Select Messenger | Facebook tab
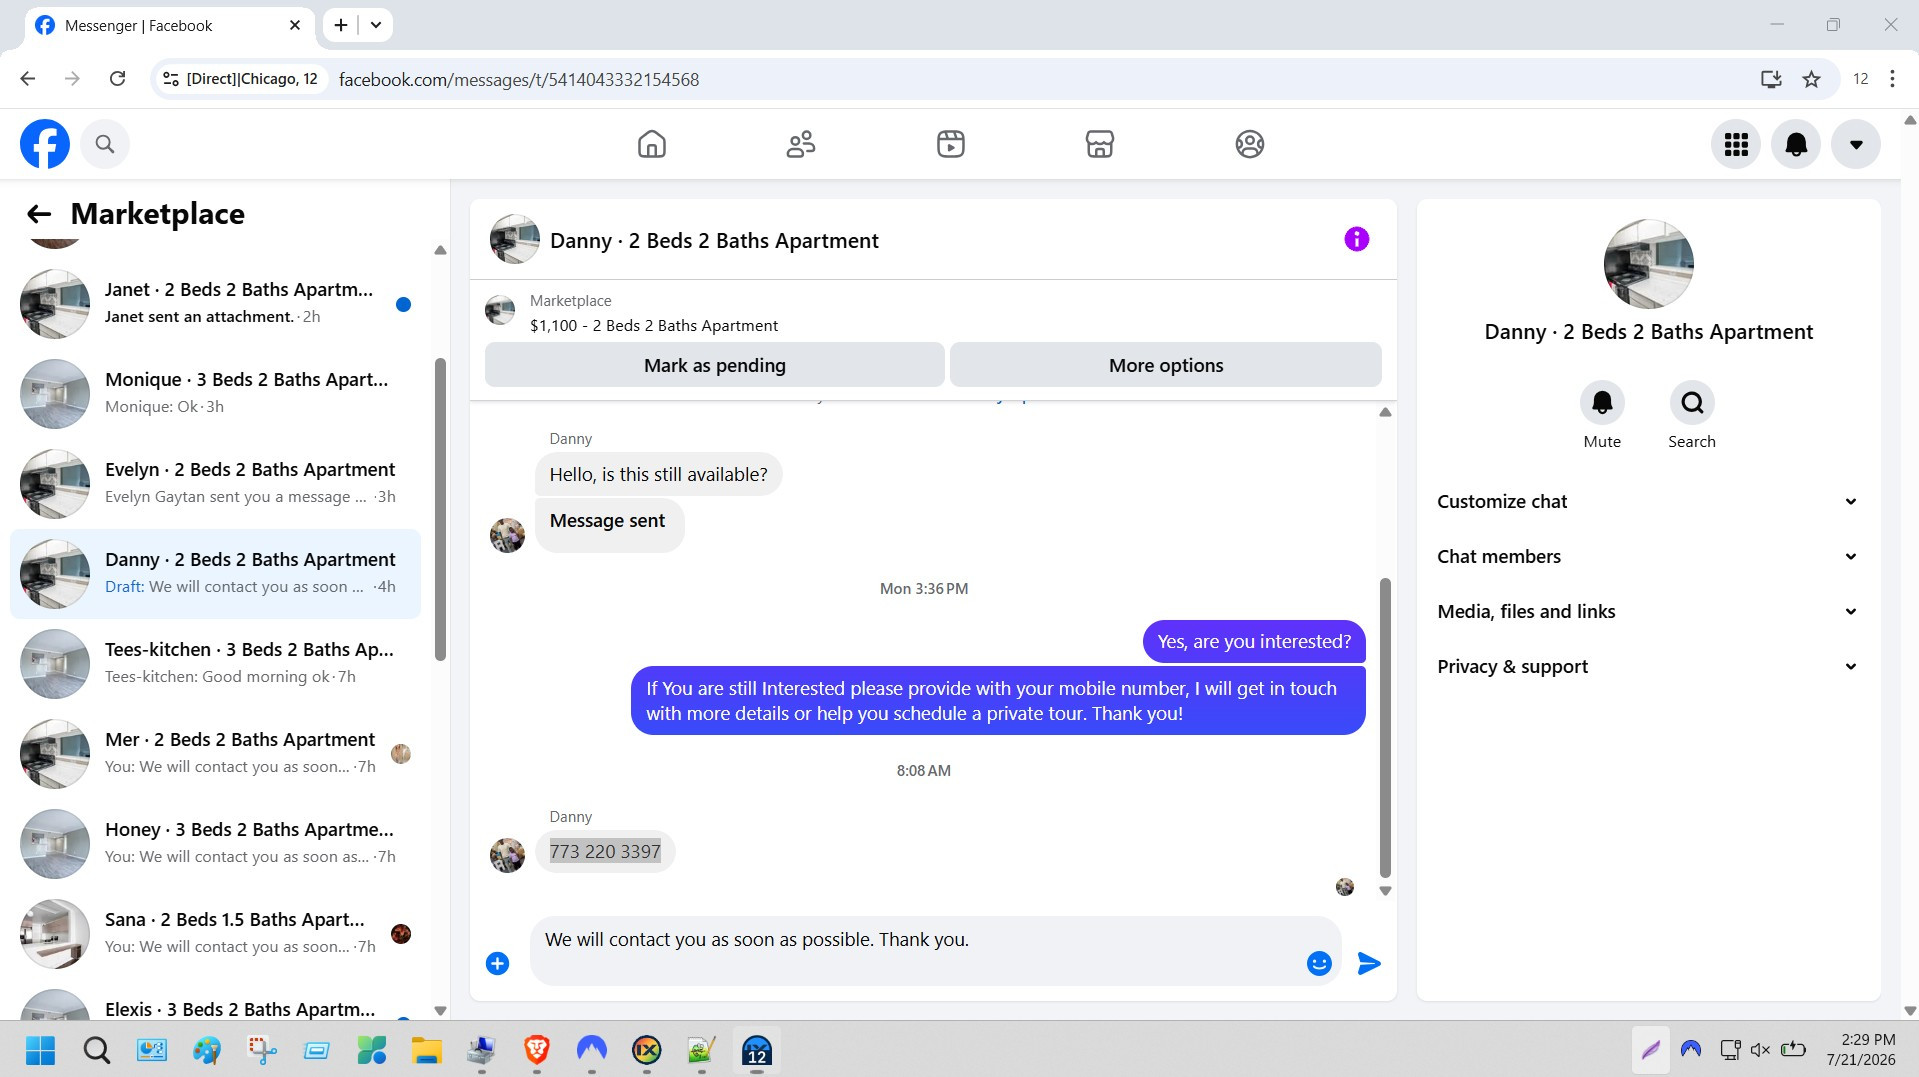The image size is (1919, 1077). [x=168, y=26]
